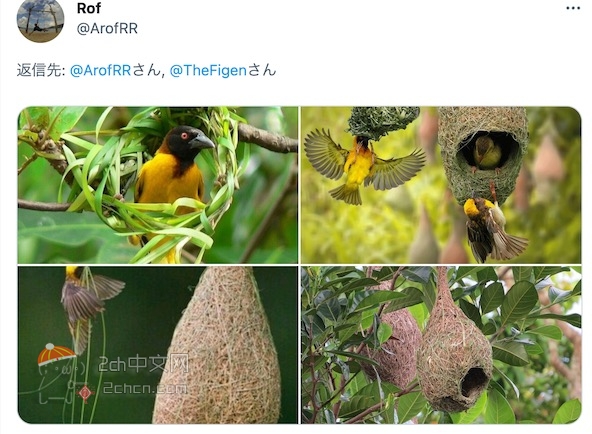
Task: Open the photo of weavers flying near nests
Action: click(x=441, y=185)
